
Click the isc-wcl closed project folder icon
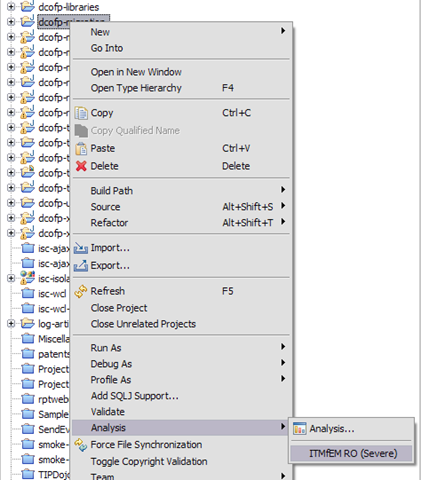(28, 294)
